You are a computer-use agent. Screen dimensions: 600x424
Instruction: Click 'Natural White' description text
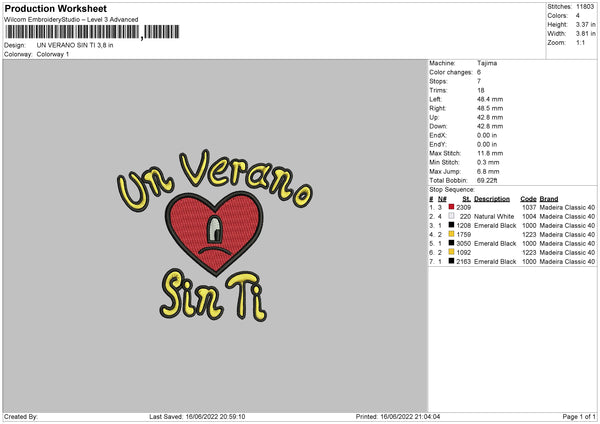click(x=494, y=216)
